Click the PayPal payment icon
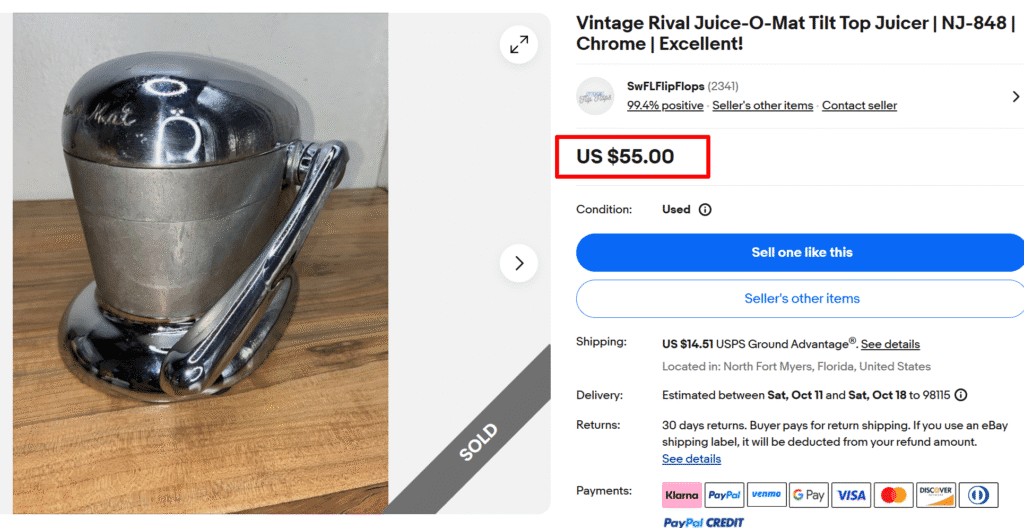 click(x=723, y=494)
